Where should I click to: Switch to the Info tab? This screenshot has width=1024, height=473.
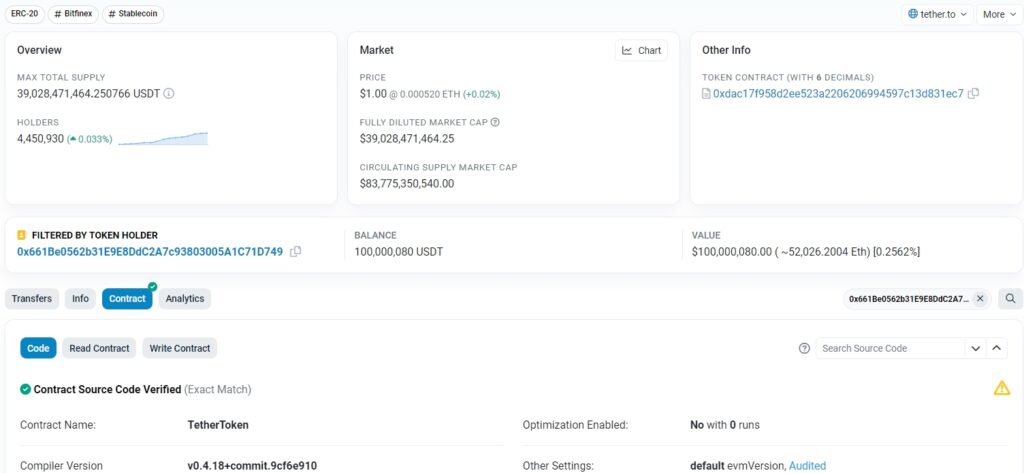coord(80,299)
